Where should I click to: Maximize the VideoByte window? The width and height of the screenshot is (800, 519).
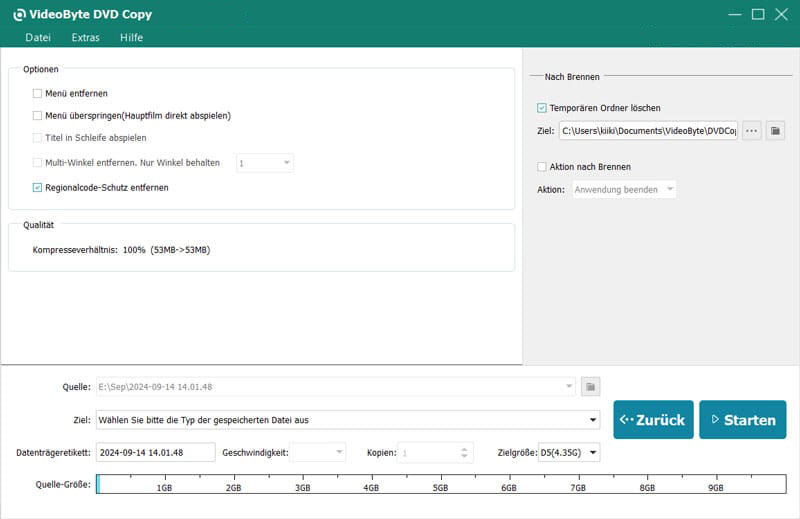(x=758, y=14)
